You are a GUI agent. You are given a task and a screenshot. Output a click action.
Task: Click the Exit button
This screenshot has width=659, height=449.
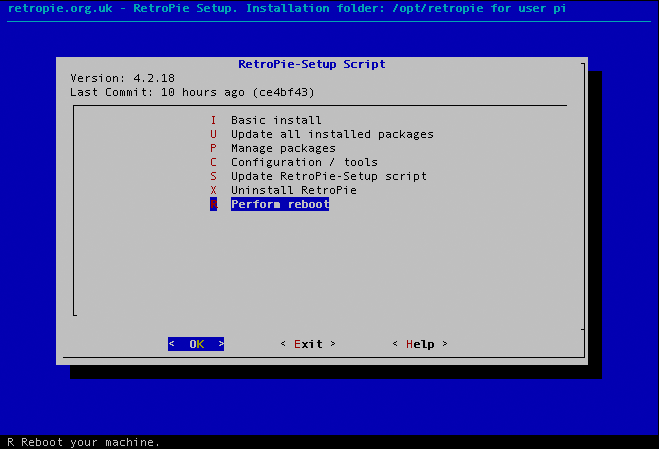(308, 344)
